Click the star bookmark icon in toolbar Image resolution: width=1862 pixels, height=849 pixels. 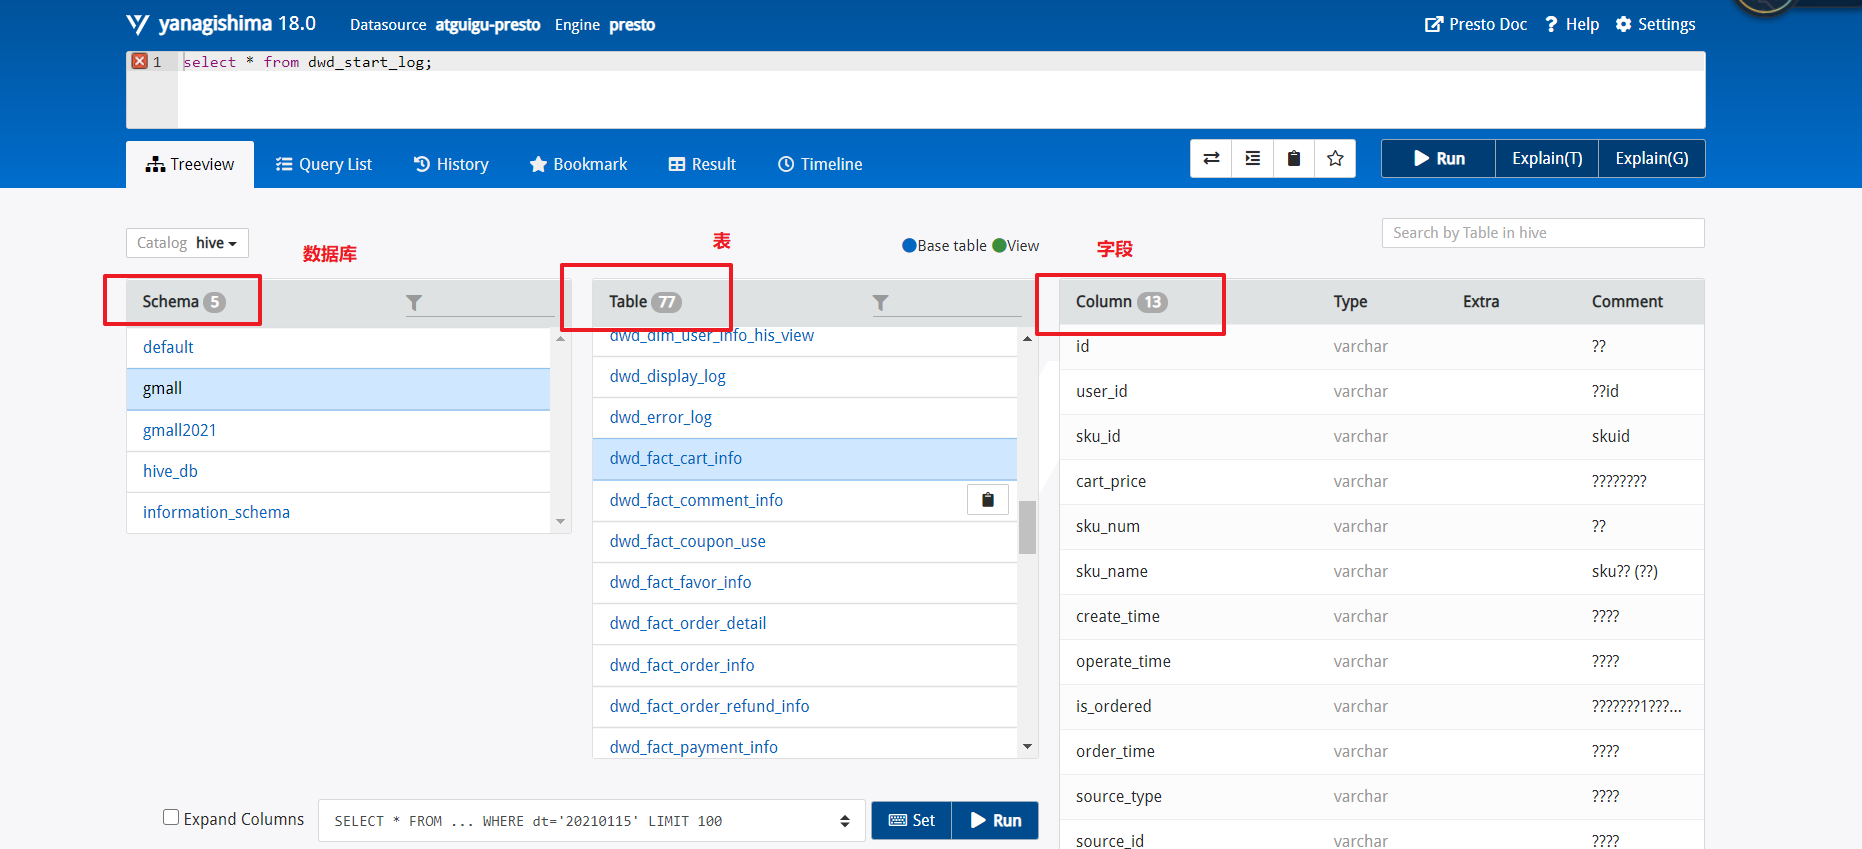click(x=1335, y=159)
